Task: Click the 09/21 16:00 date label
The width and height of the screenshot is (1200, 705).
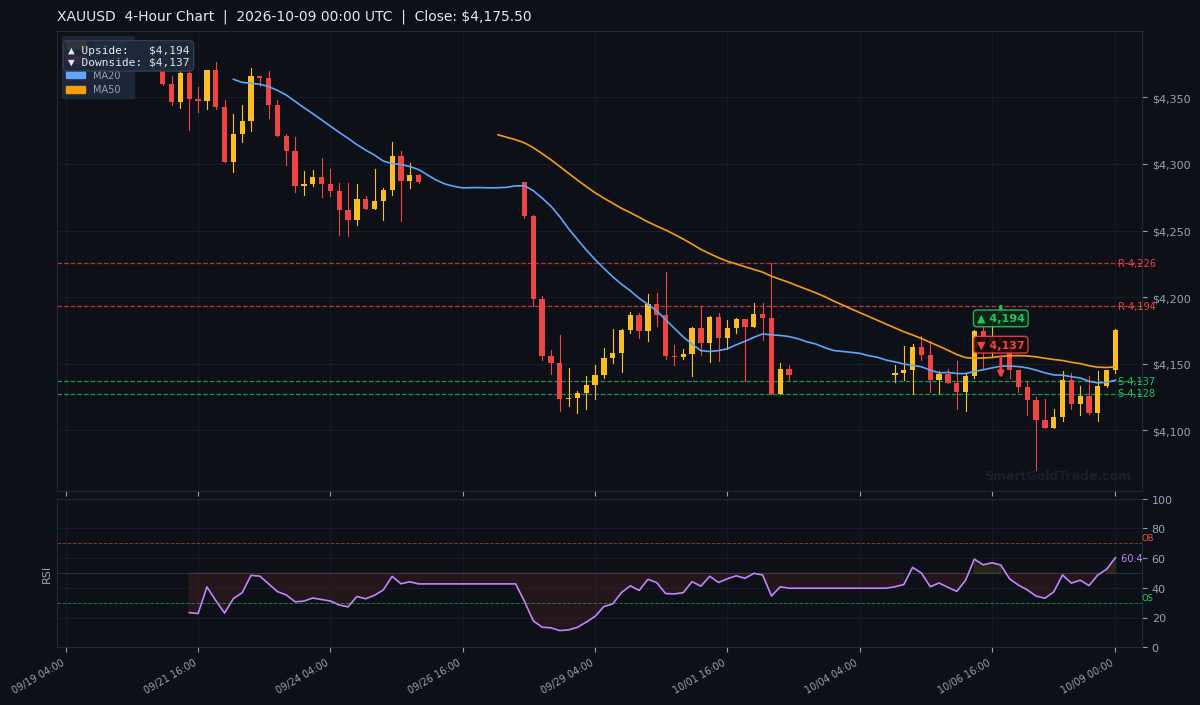Action: (x=170, y=675)
